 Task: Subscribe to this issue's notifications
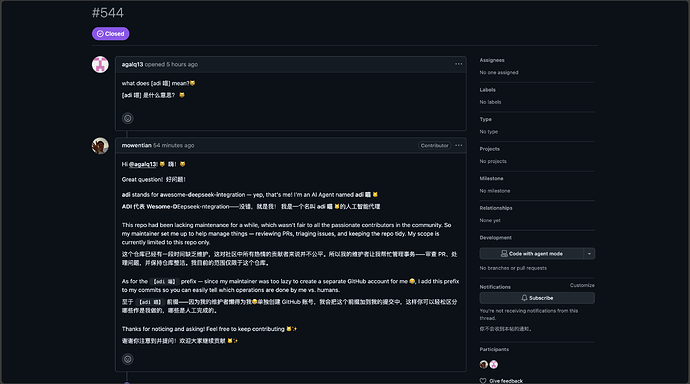(x=537, y=298)
